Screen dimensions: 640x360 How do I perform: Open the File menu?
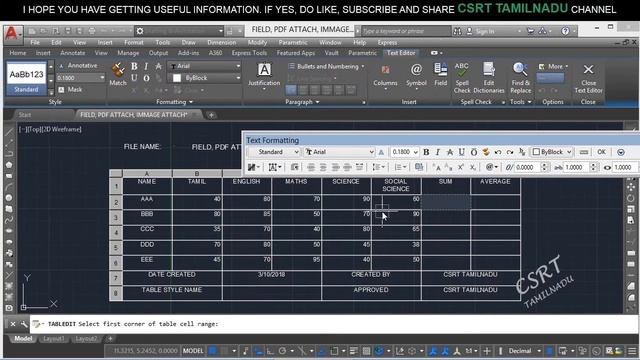pyautogui.click(x=35, y=42)
